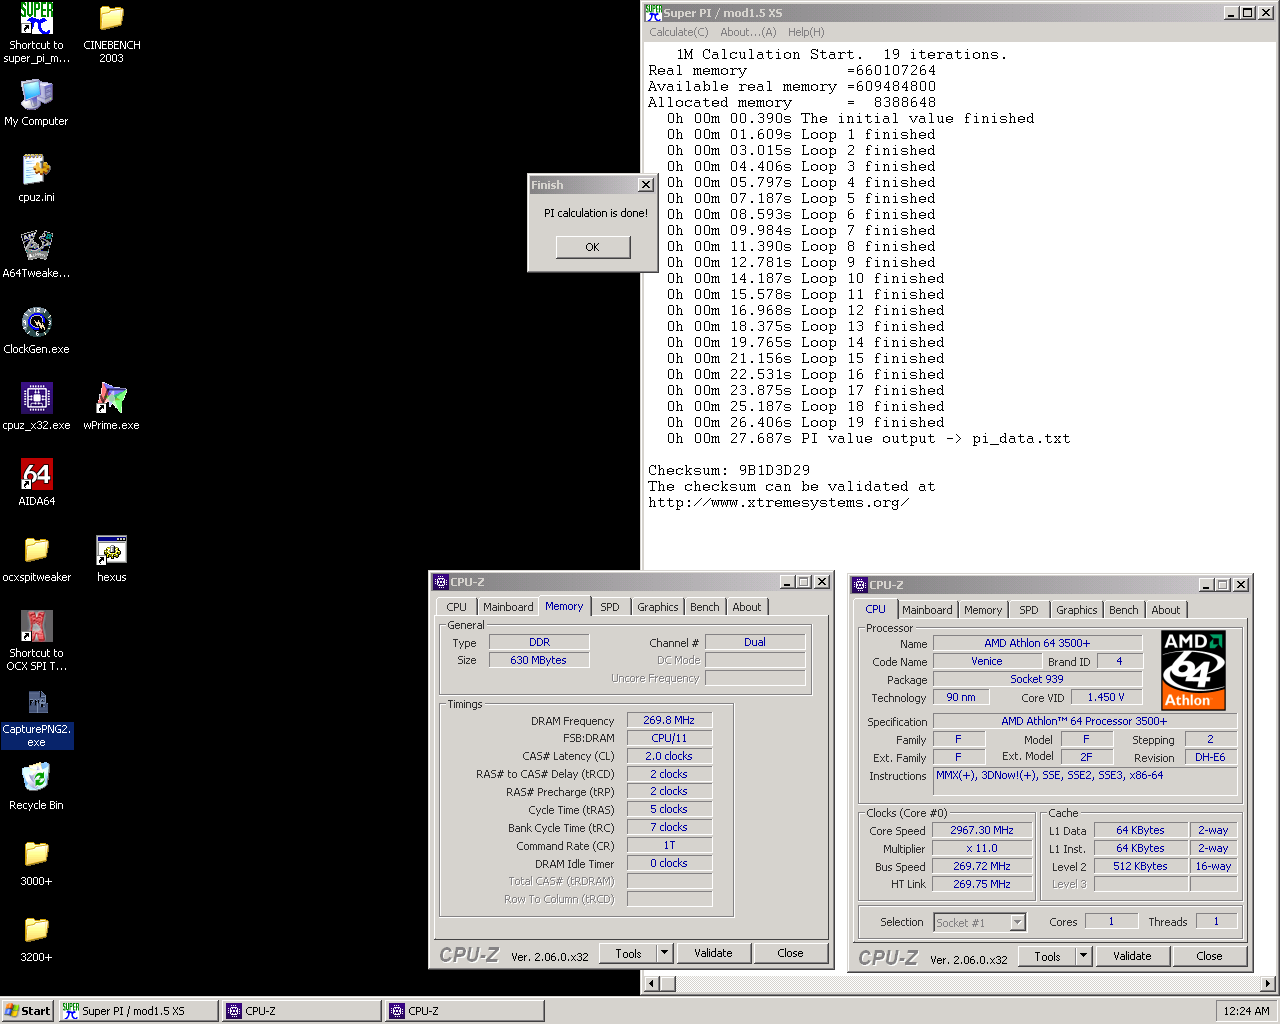Select Mainboard tab in Memory CPU-Z window
1280x1024 pixels.
tap(508, 607)
